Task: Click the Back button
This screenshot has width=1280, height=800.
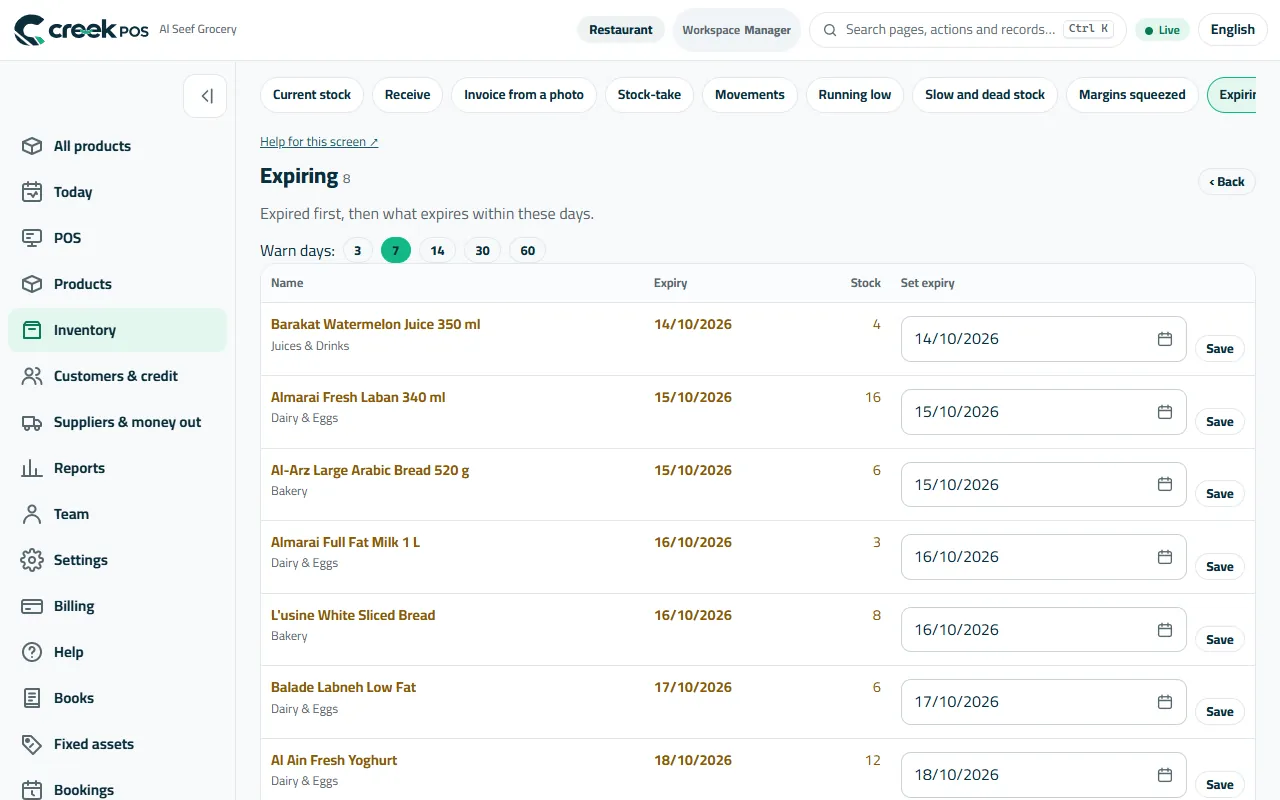Action: point(1227,182)
